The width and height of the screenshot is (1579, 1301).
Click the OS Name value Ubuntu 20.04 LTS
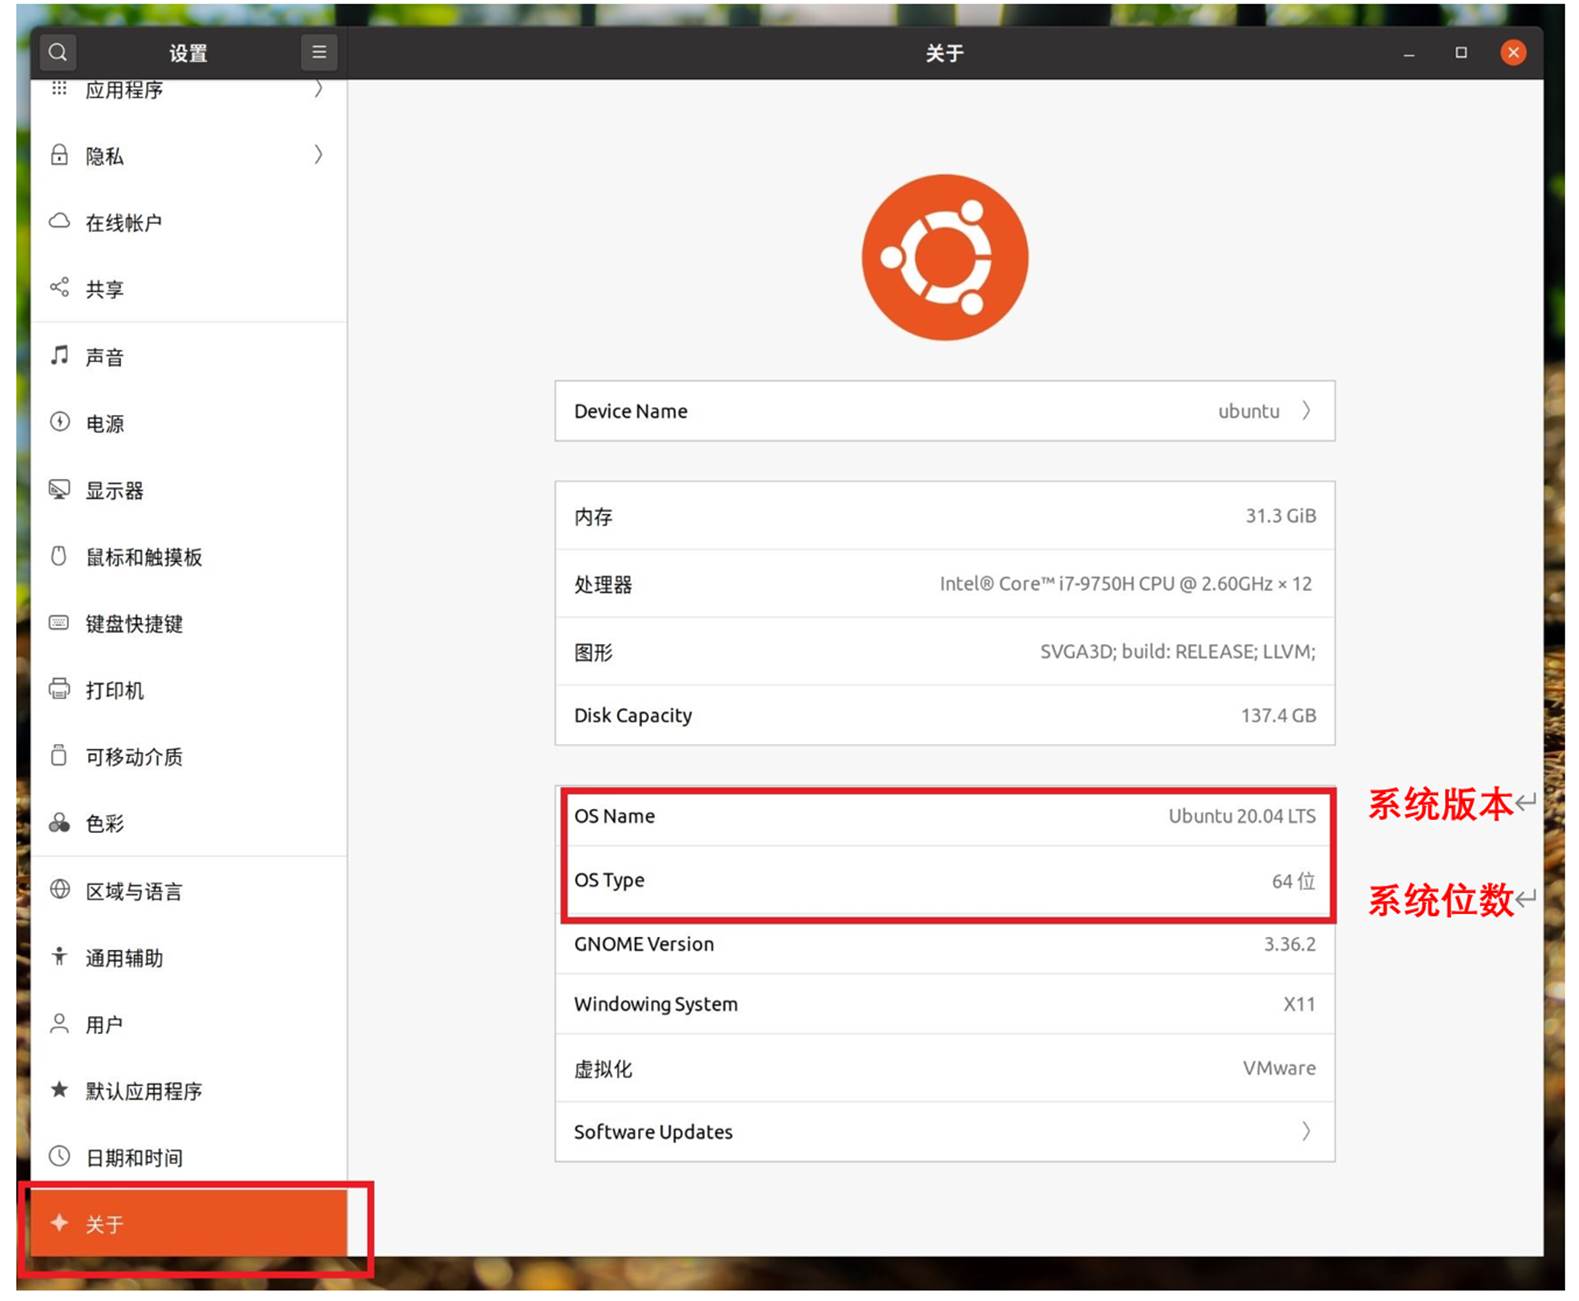click(1242, 816)
